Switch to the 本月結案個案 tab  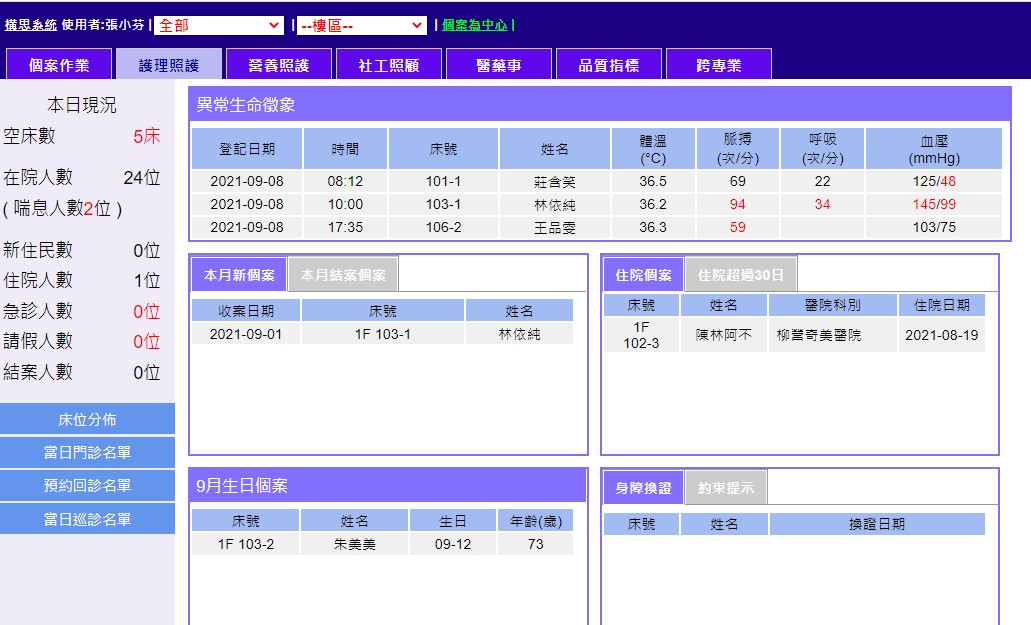[343, 275]
